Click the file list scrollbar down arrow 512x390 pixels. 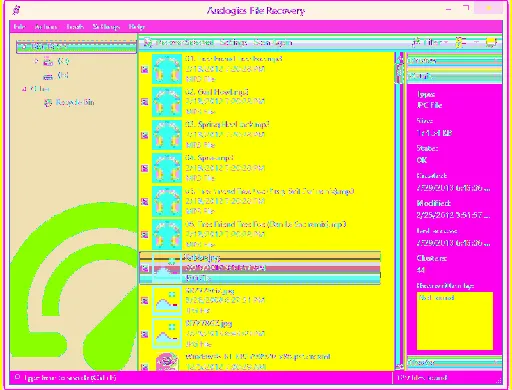[x=399, y=366]
